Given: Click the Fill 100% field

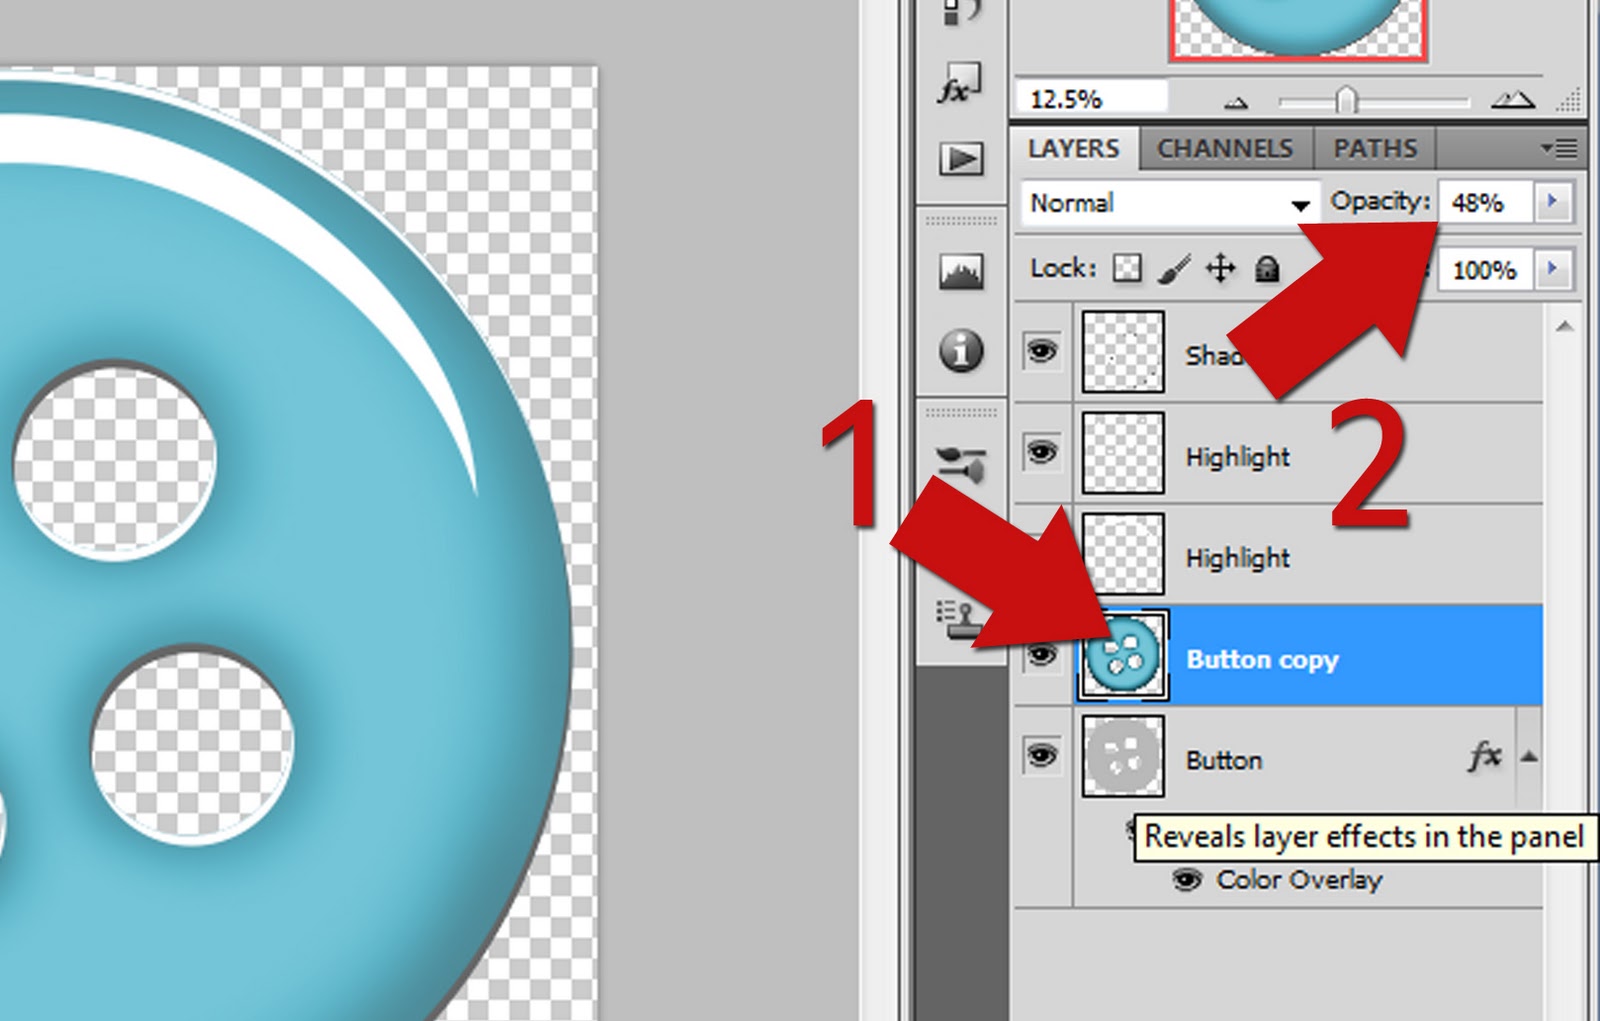Looking at the screenshot, I should pyautogui.click(x=1486, y=269).
